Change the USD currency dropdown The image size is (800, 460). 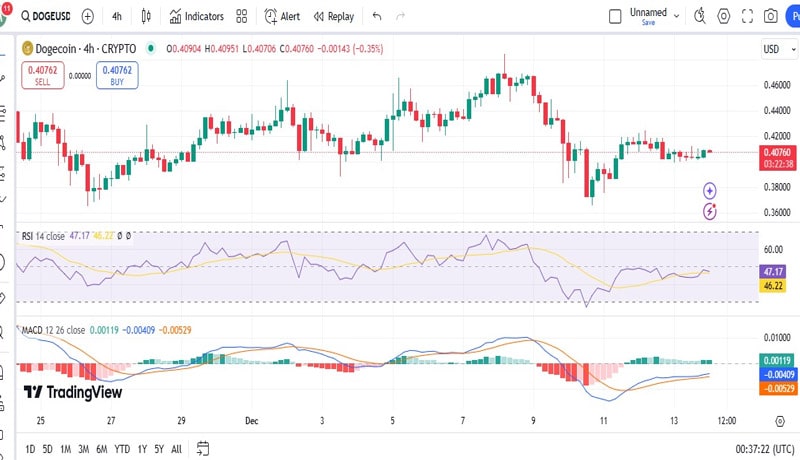point(779,49)
